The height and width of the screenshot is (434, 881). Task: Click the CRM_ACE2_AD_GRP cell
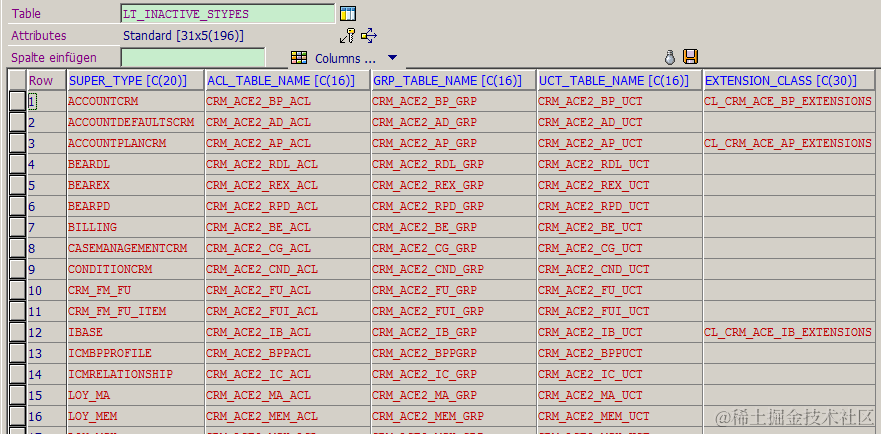tap(453, 123)
